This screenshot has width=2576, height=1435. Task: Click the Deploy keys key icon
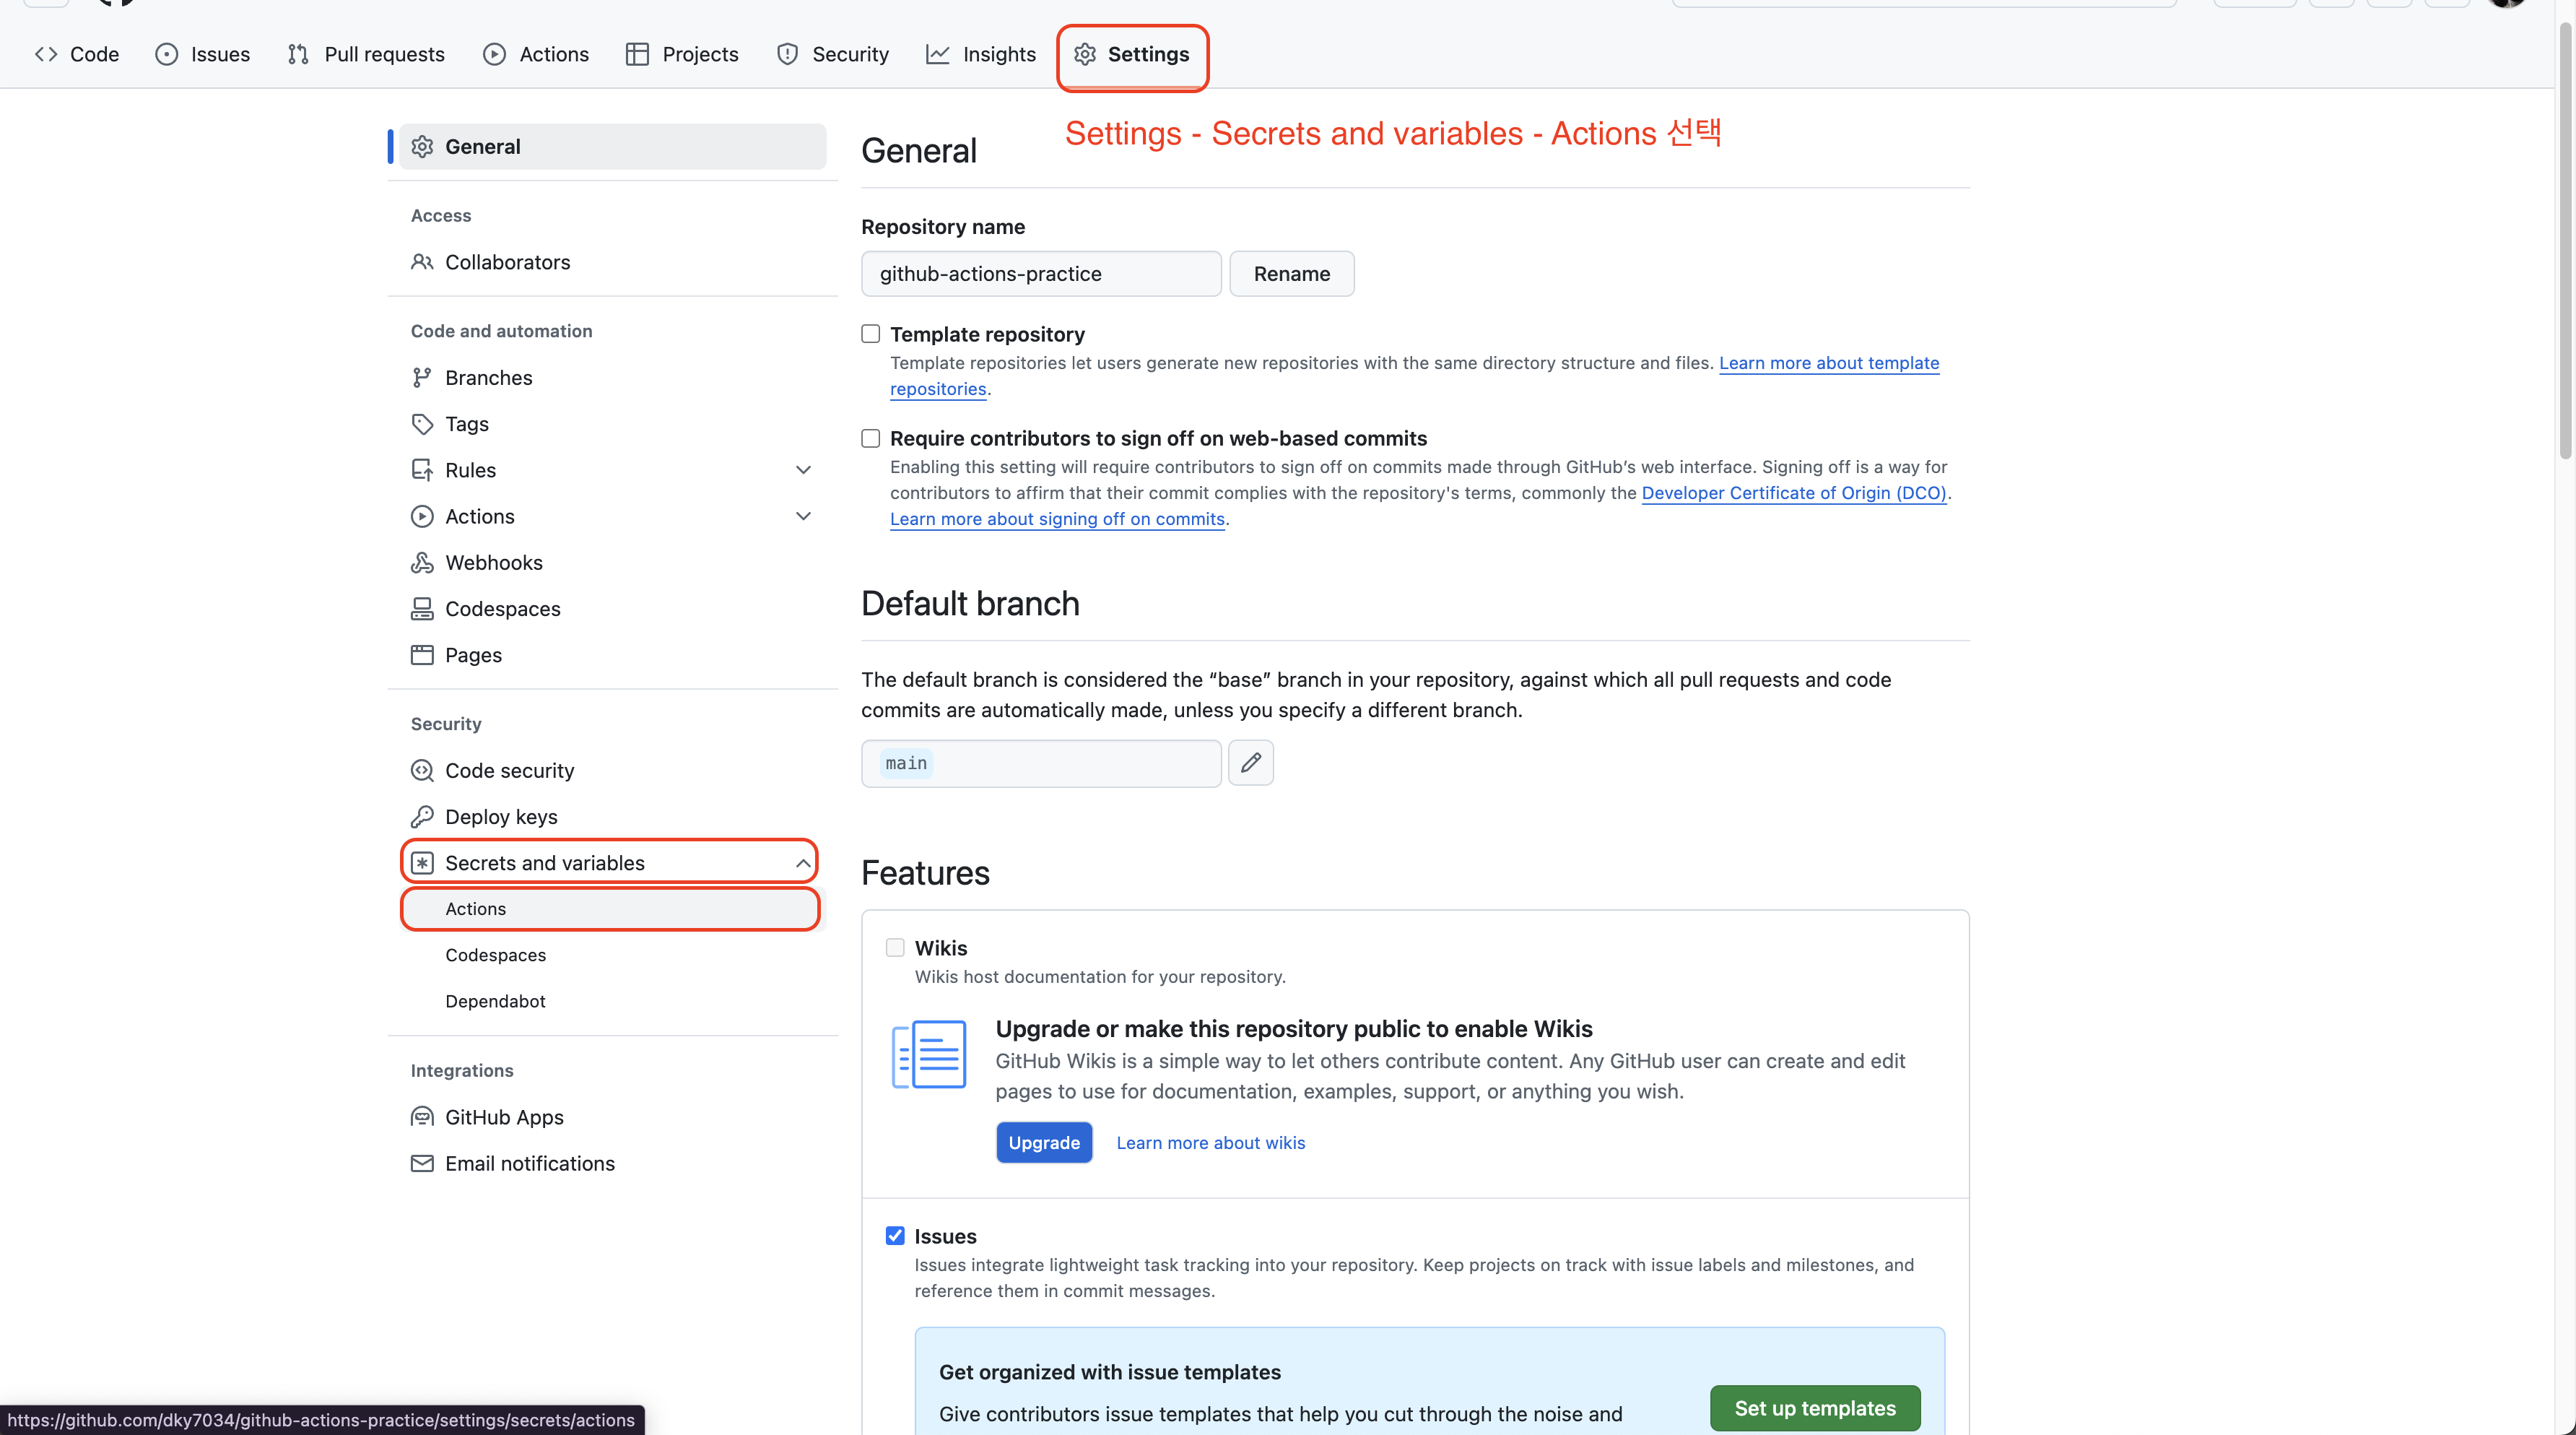coord(422,817)
